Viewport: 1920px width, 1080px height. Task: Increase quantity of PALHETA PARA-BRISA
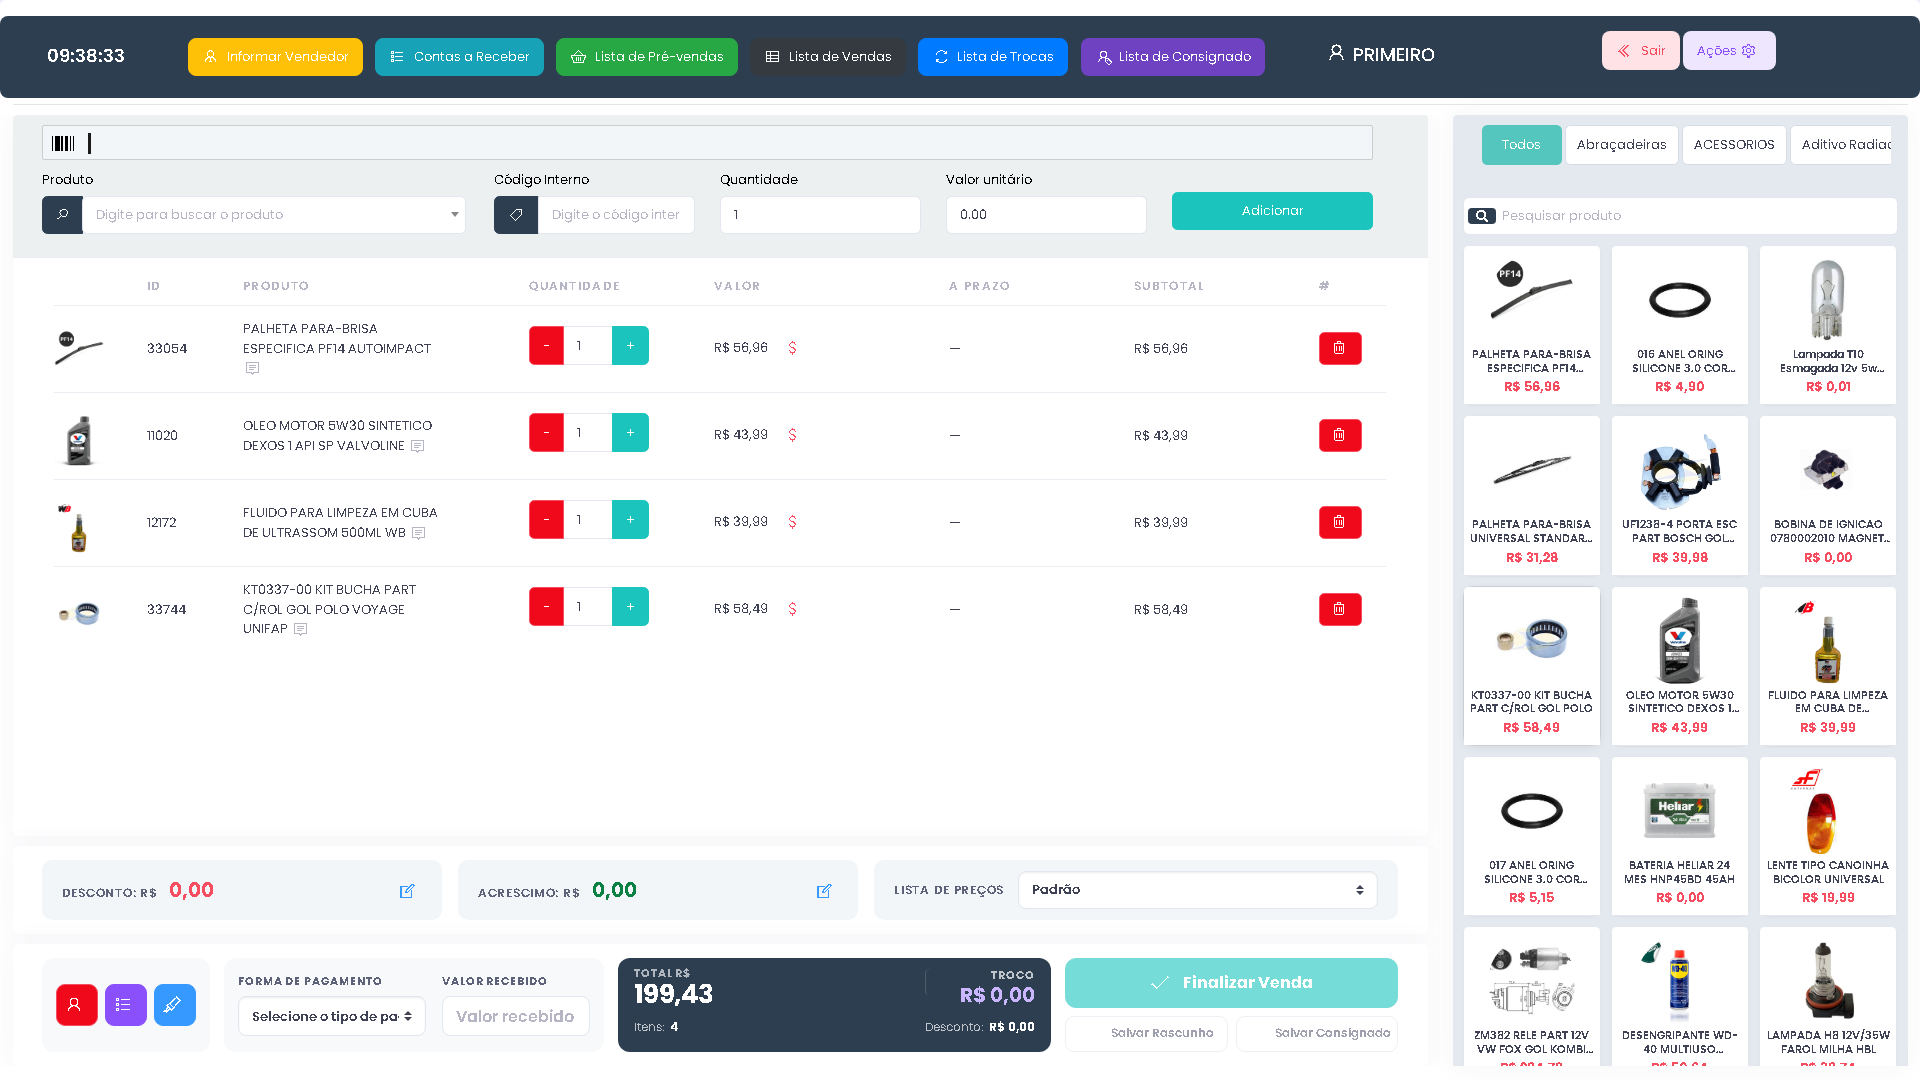click(x=630, y=346)
